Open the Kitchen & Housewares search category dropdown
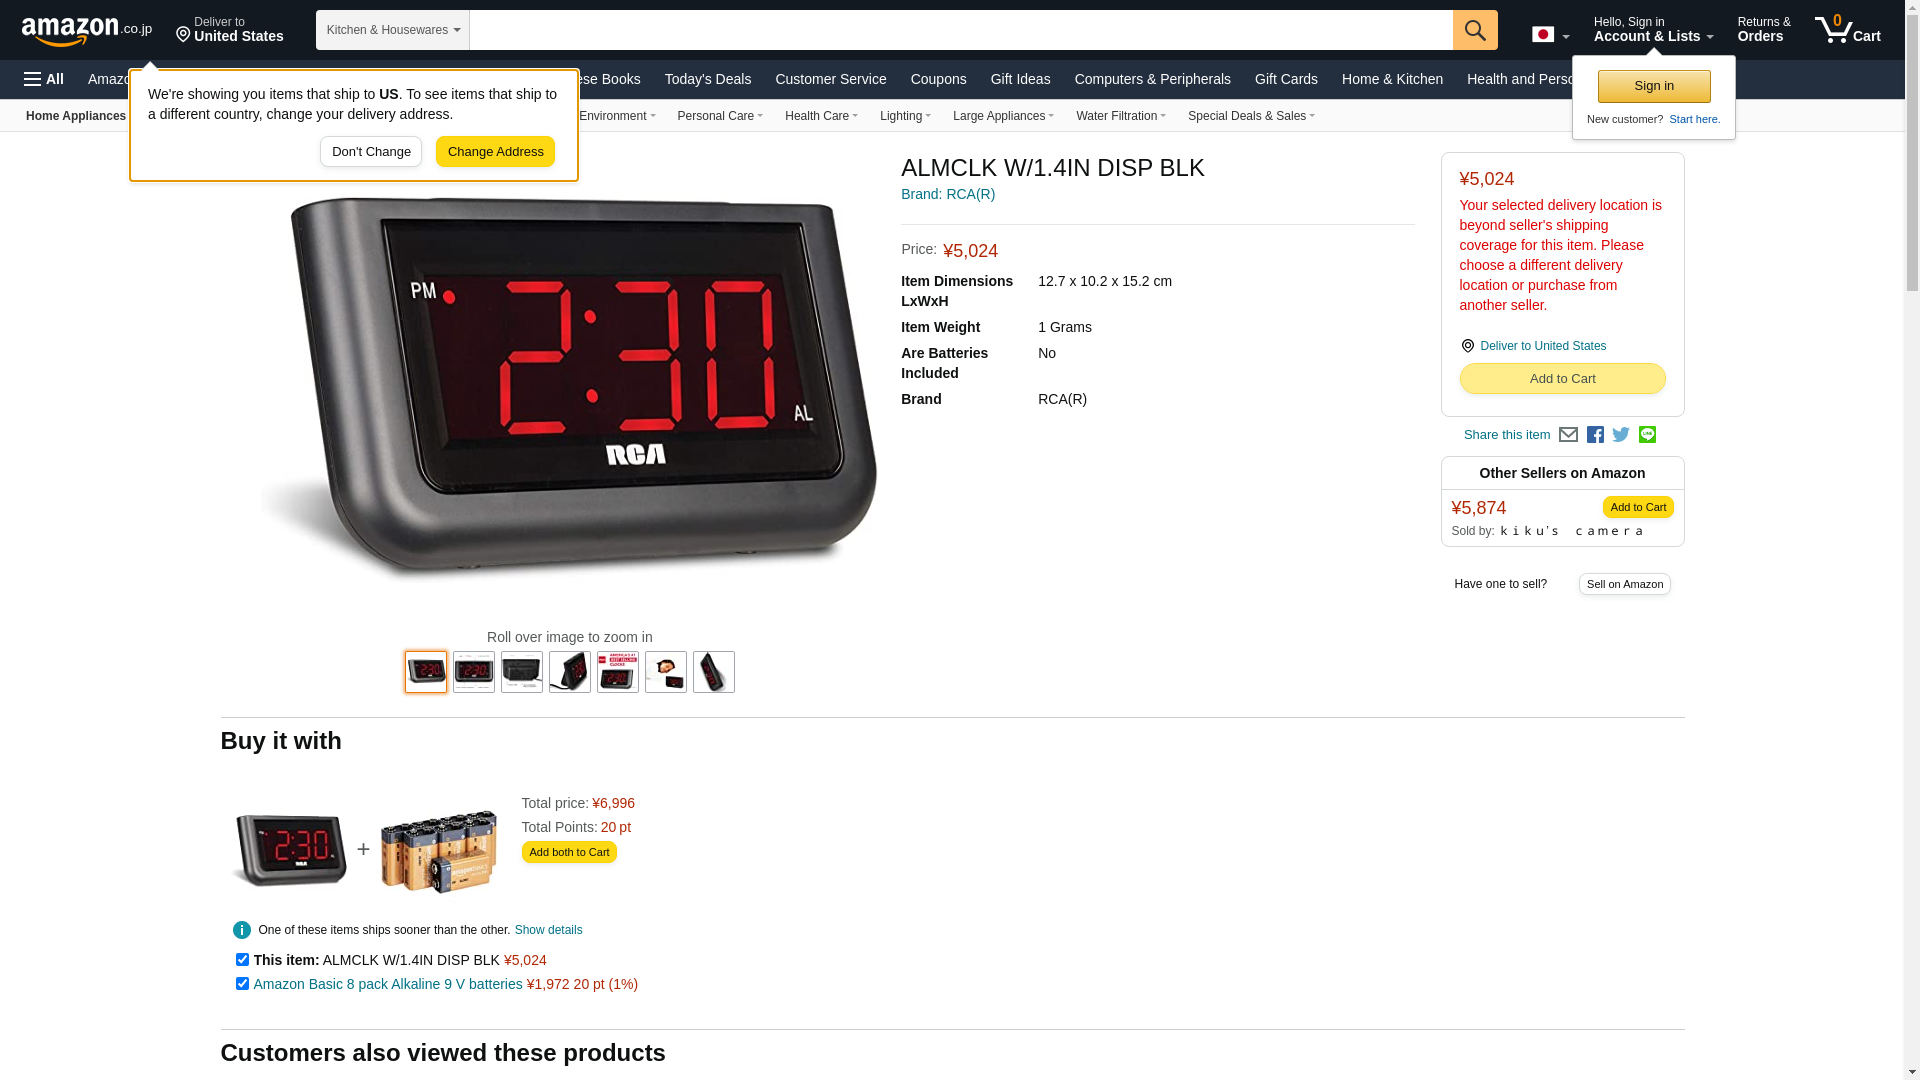 pos(393,30)
